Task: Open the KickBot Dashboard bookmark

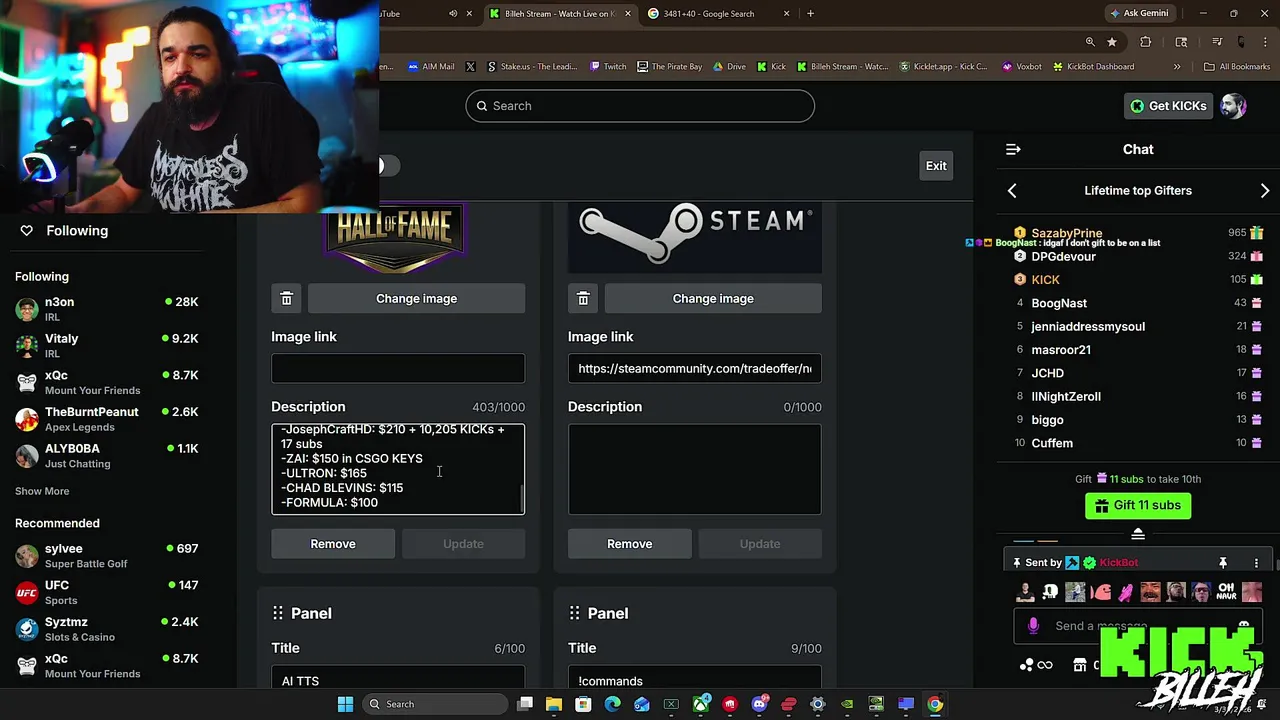Action: (x=1093, y=67)
